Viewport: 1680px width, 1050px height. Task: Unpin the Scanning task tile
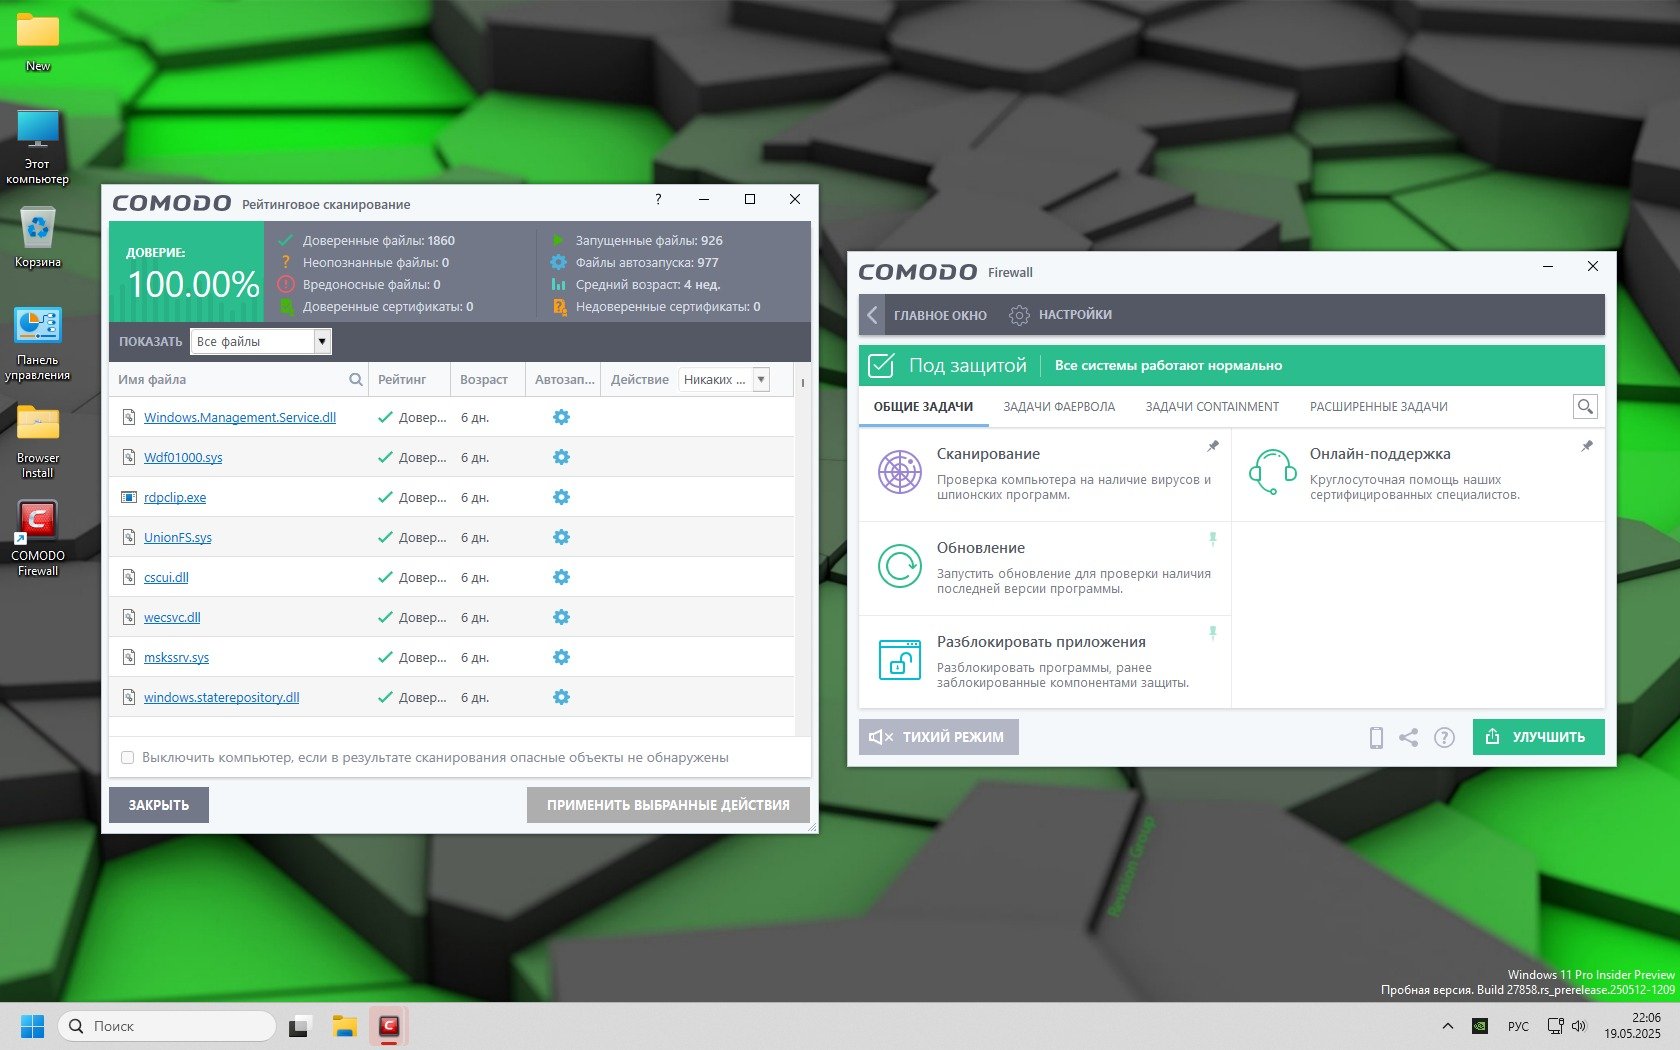pyautogui.click(x=1213, y=446)
